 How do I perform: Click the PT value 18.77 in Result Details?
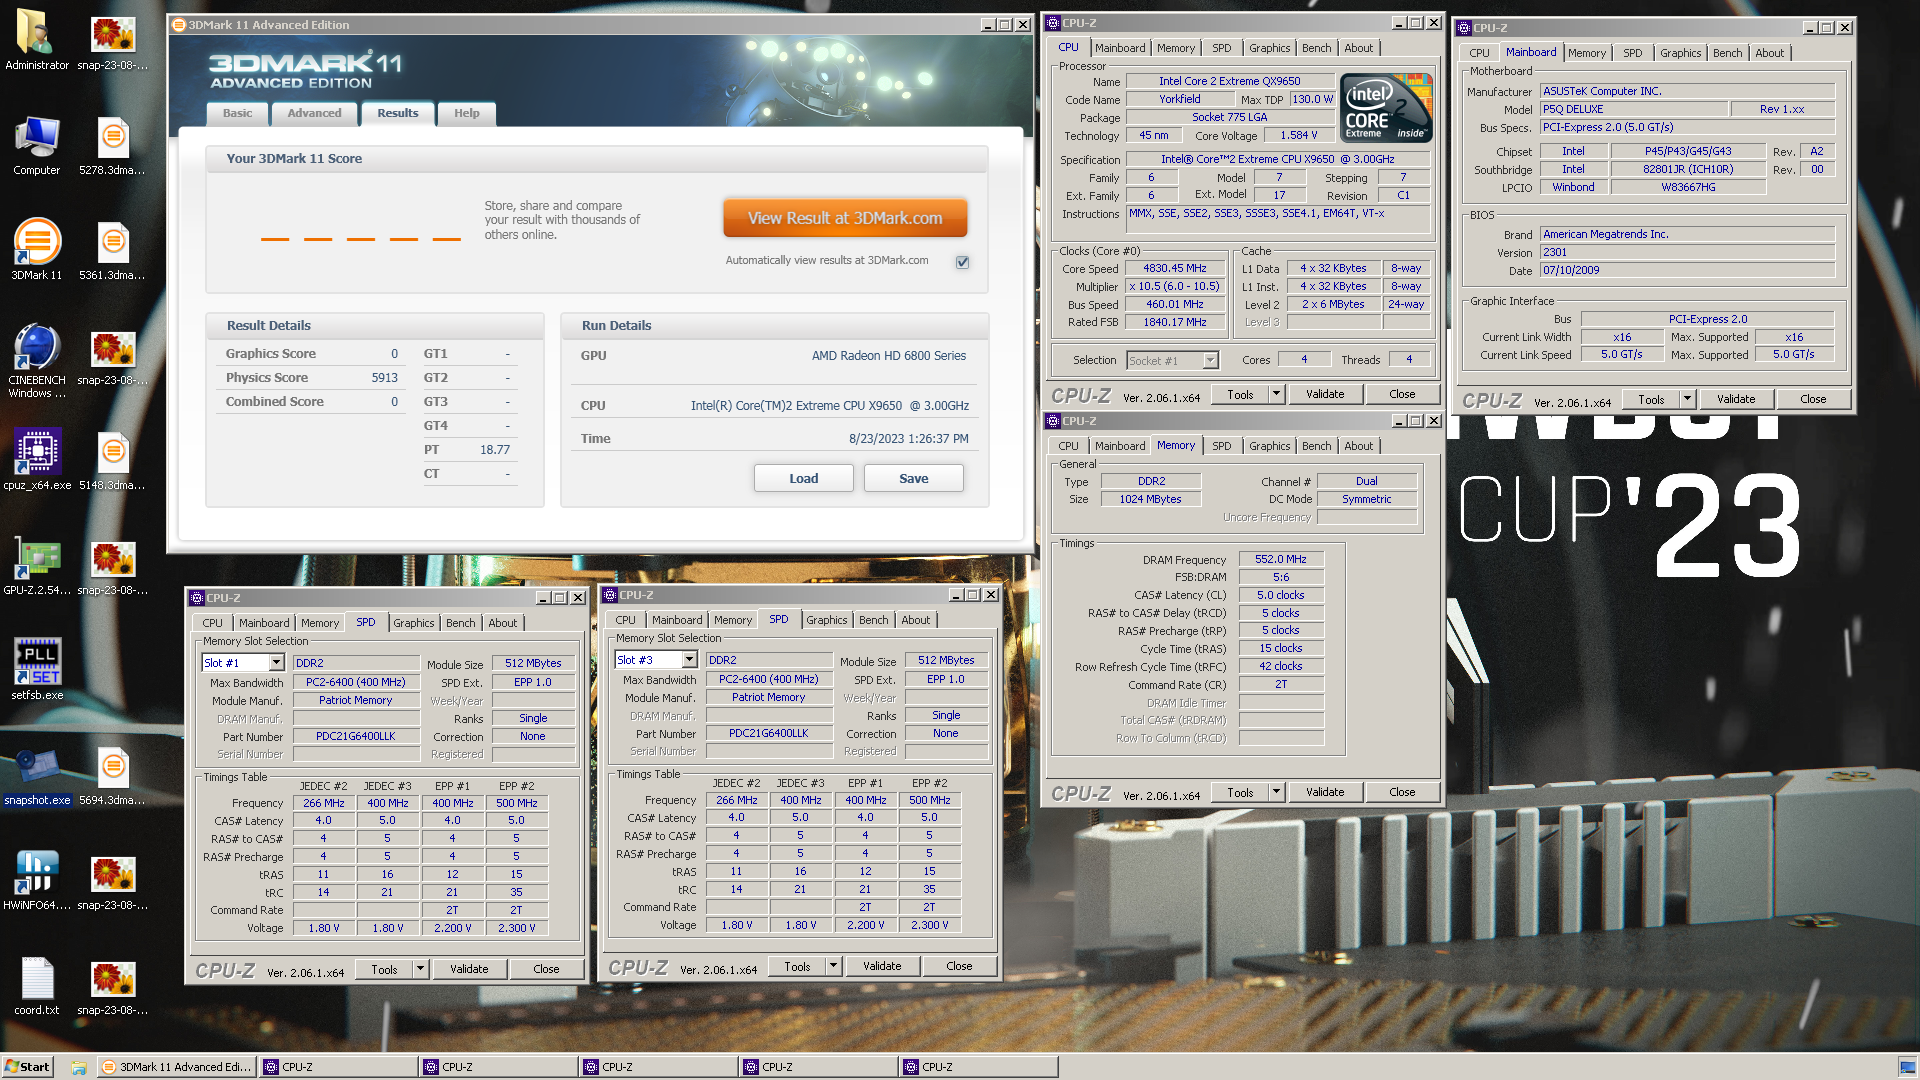494,450
